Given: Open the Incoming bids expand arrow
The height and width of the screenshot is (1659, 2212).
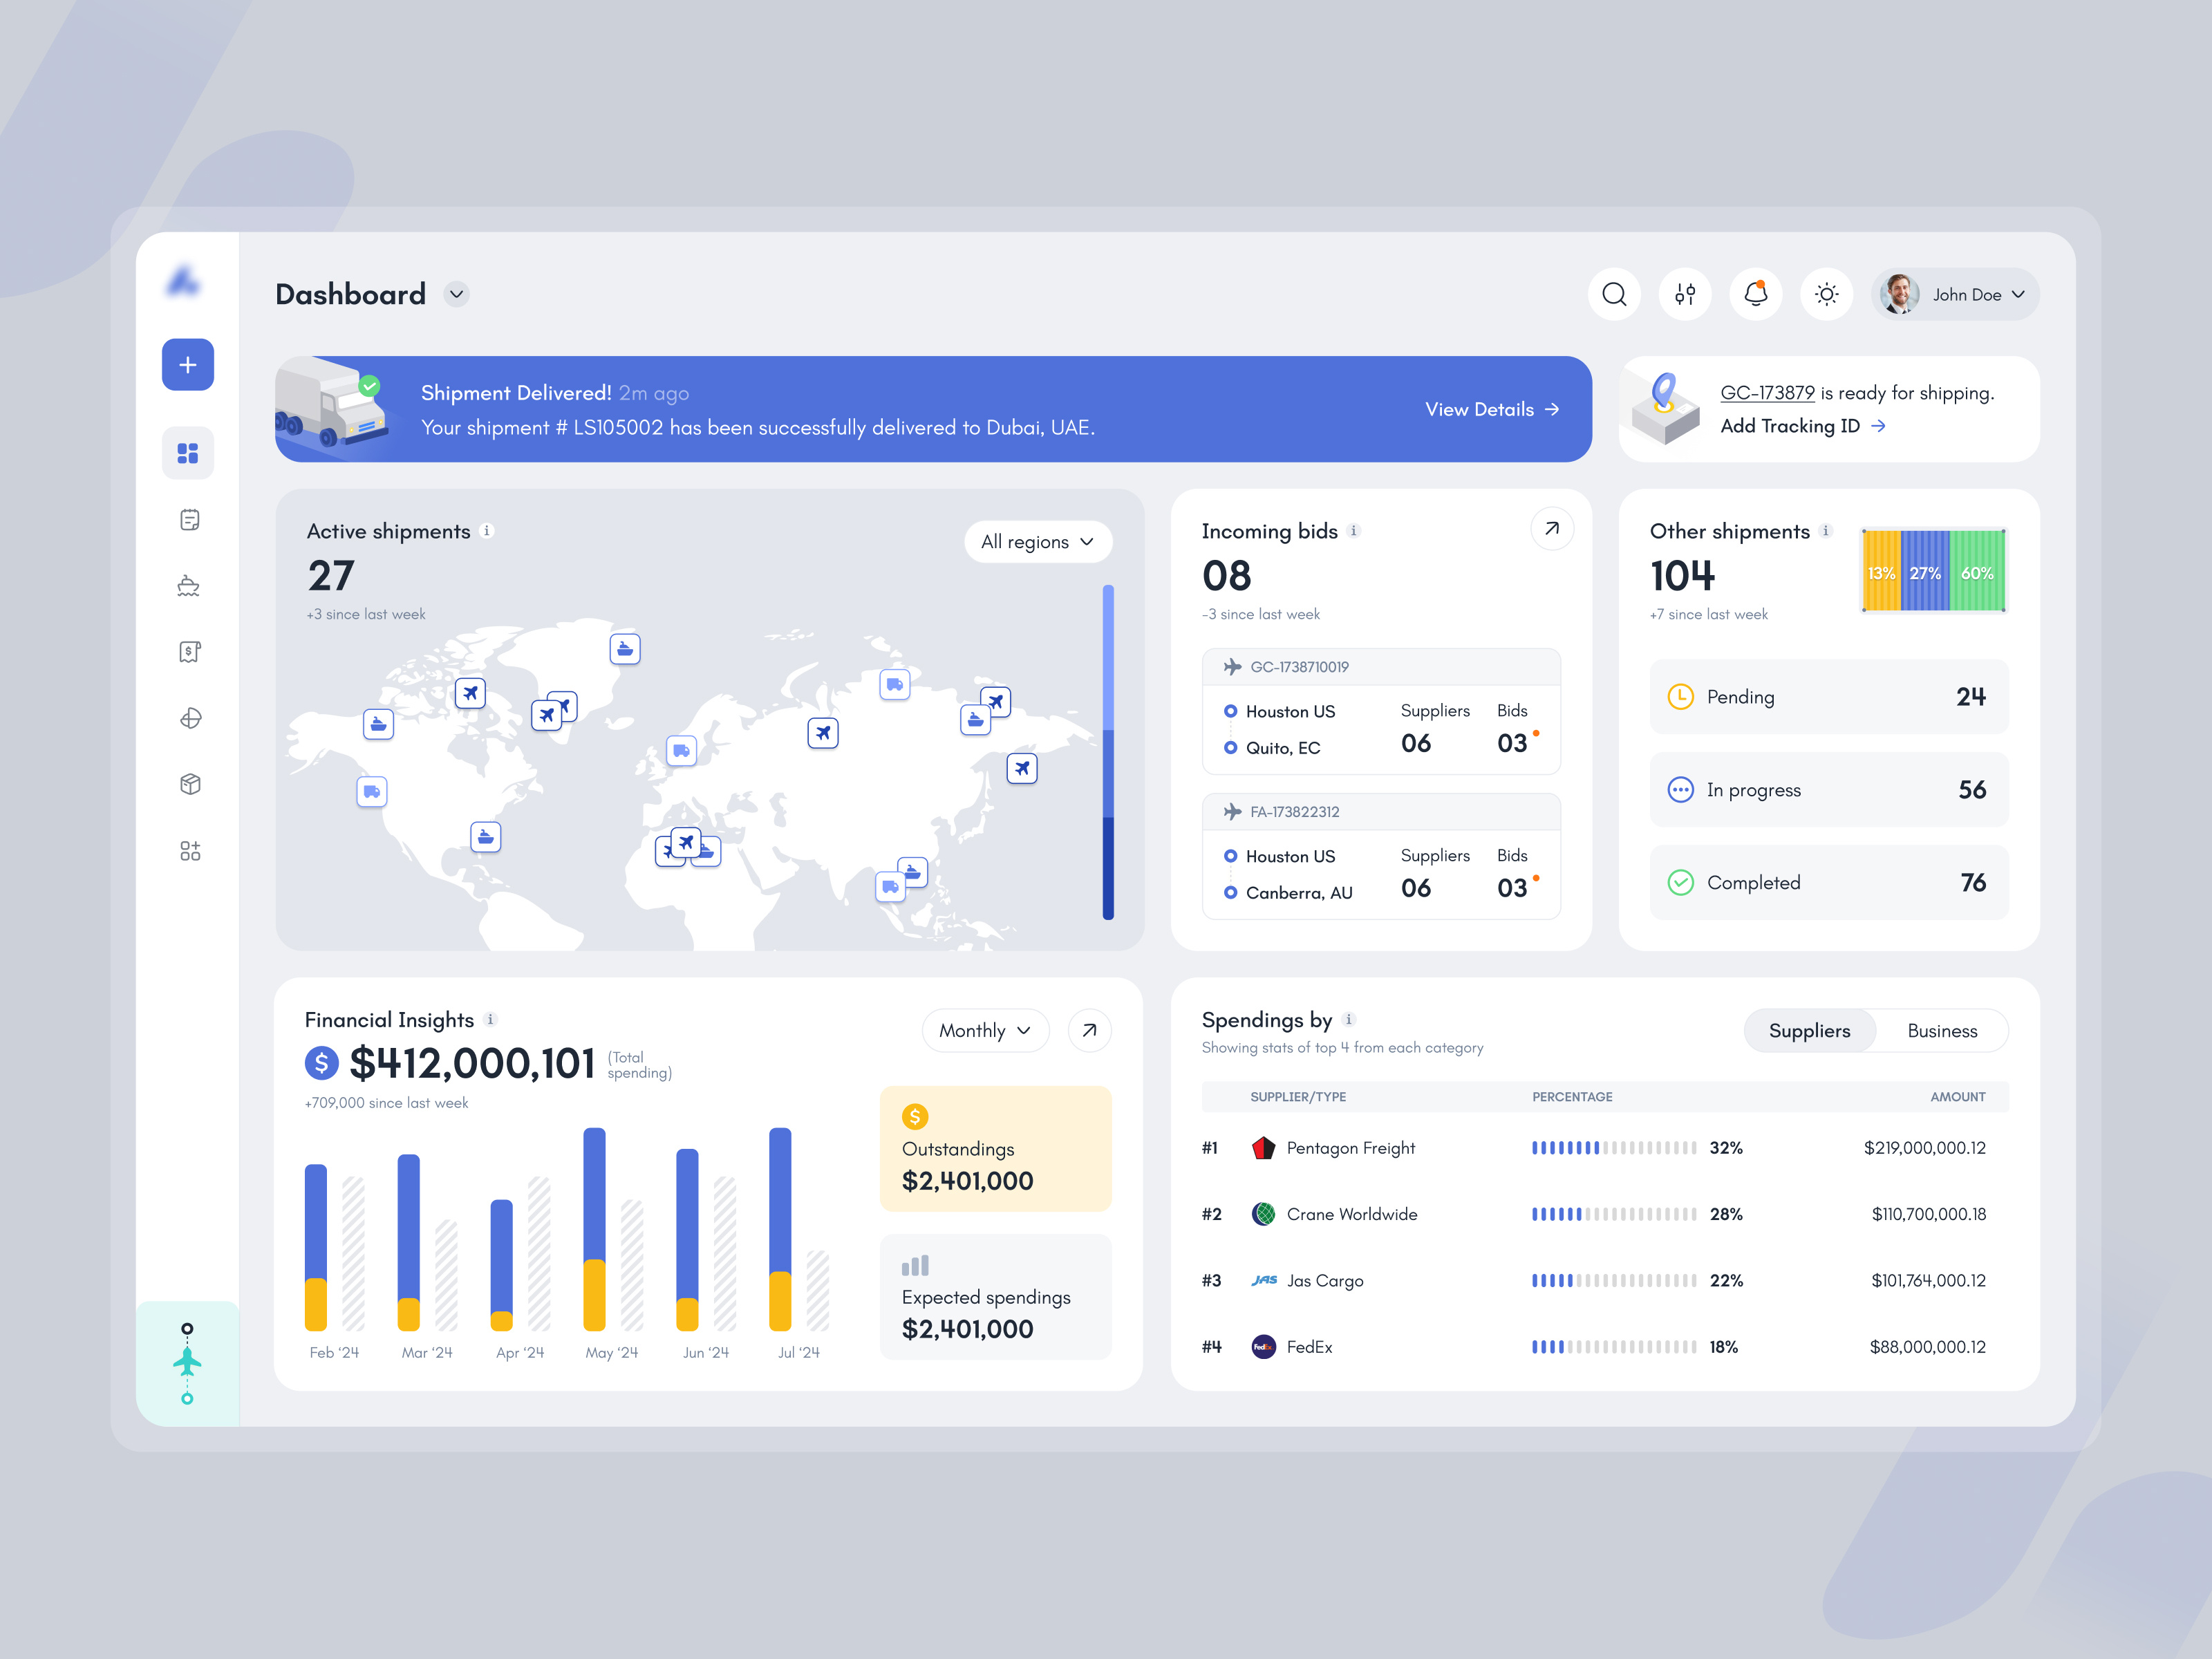Looking at the screenshot, I should click(x=1552, y=529).
